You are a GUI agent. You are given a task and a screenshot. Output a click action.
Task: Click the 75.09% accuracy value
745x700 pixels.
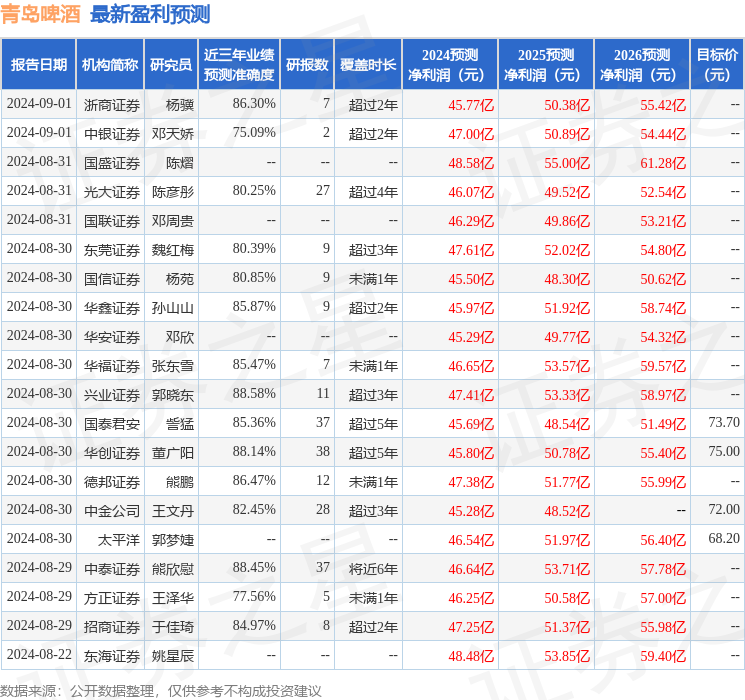(254, 132)
